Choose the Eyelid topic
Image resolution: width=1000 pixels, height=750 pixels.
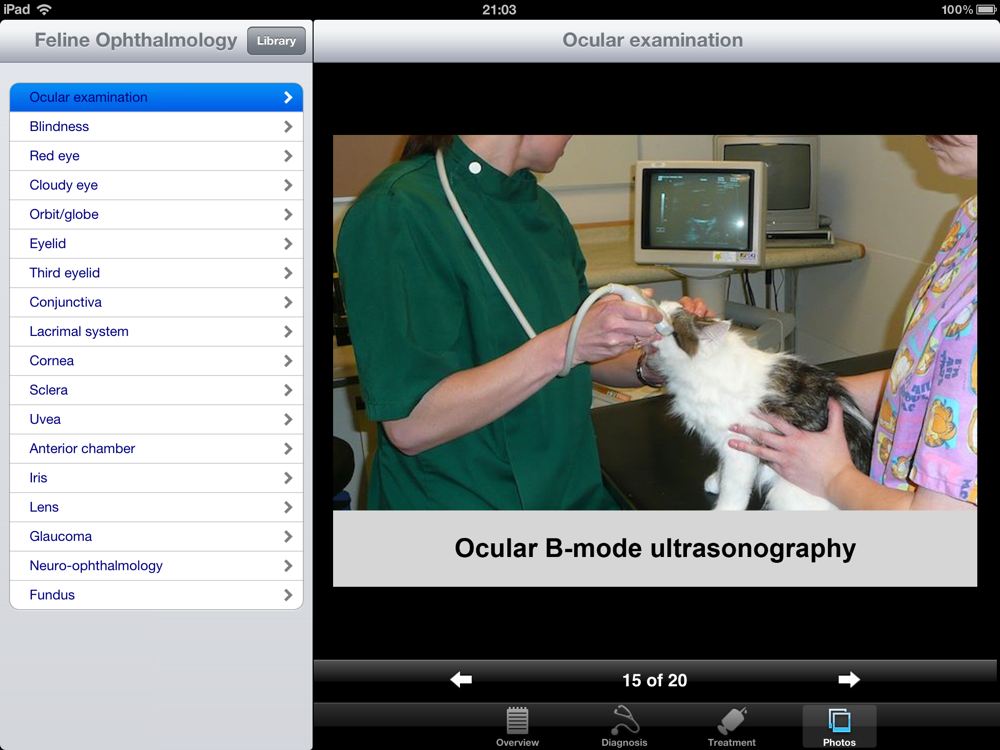coord(156,244)
